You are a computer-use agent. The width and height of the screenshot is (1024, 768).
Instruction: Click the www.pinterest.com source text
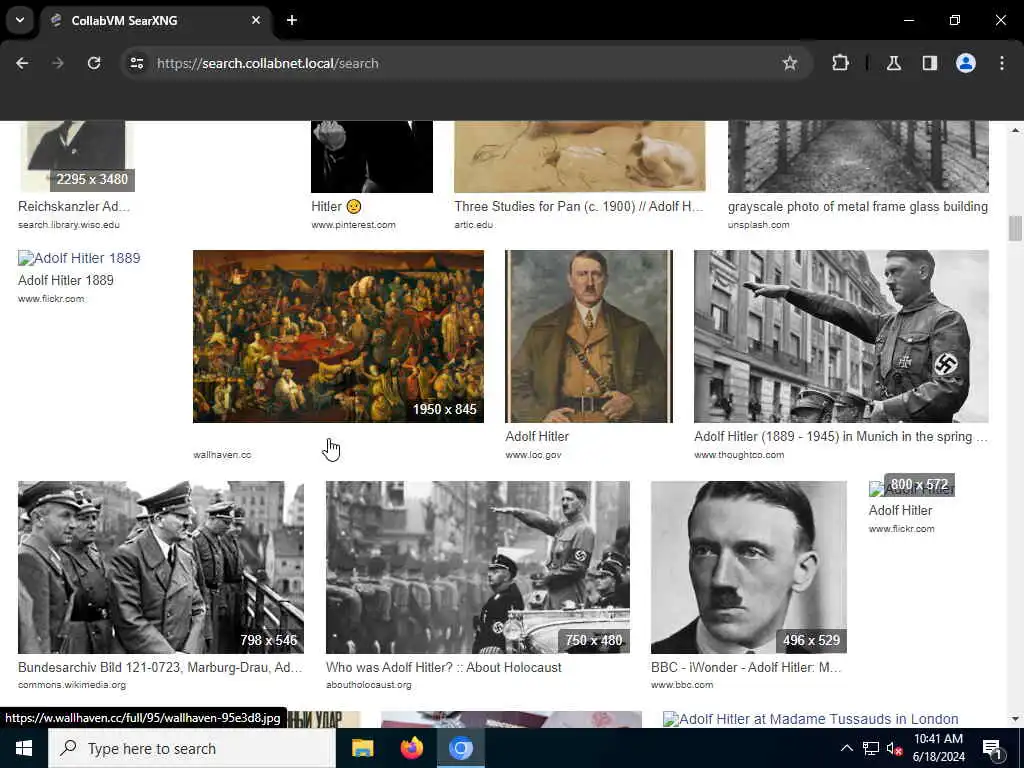pos(353,225)
